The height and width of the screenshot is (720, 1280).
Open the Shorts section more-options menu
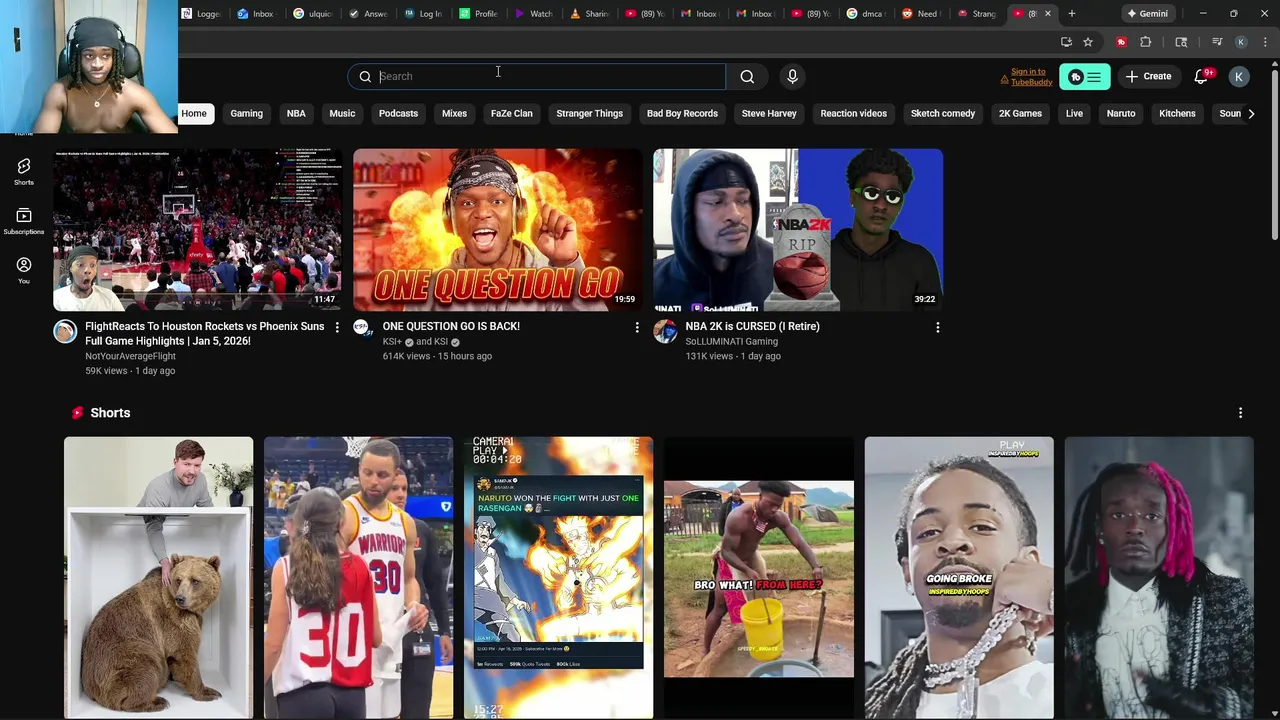point(1240,413)
